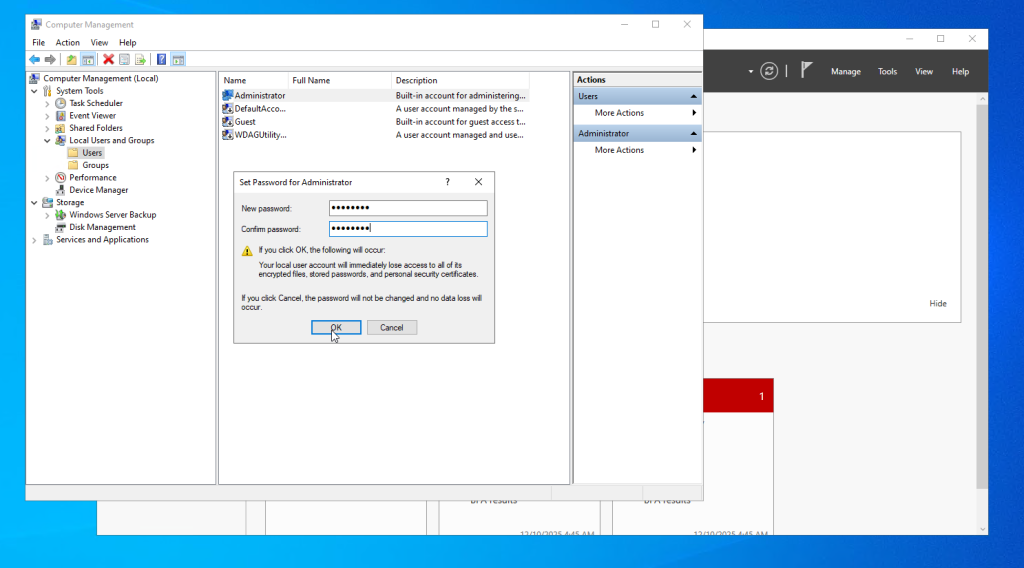The height and width of the screenshot is (568, 1024).
Task: Click the Task Scheduler clock icon
Action: 61,103
